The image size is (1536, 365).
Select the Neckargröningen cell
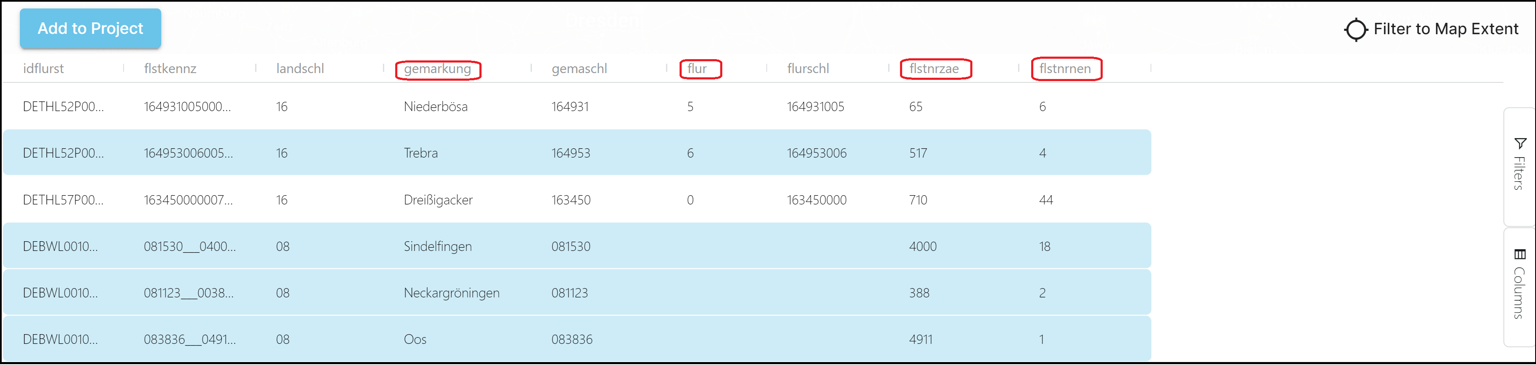coord(452,293)
